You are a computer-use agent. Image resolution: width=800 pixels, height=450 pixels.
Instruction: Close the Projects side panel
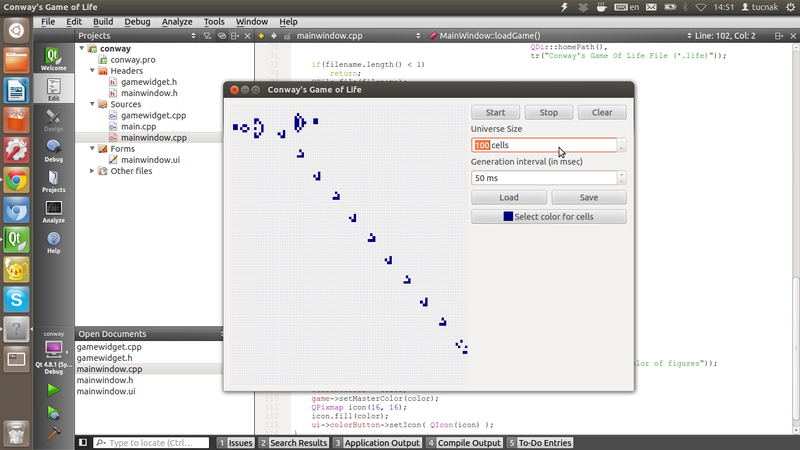coord(247,36)
